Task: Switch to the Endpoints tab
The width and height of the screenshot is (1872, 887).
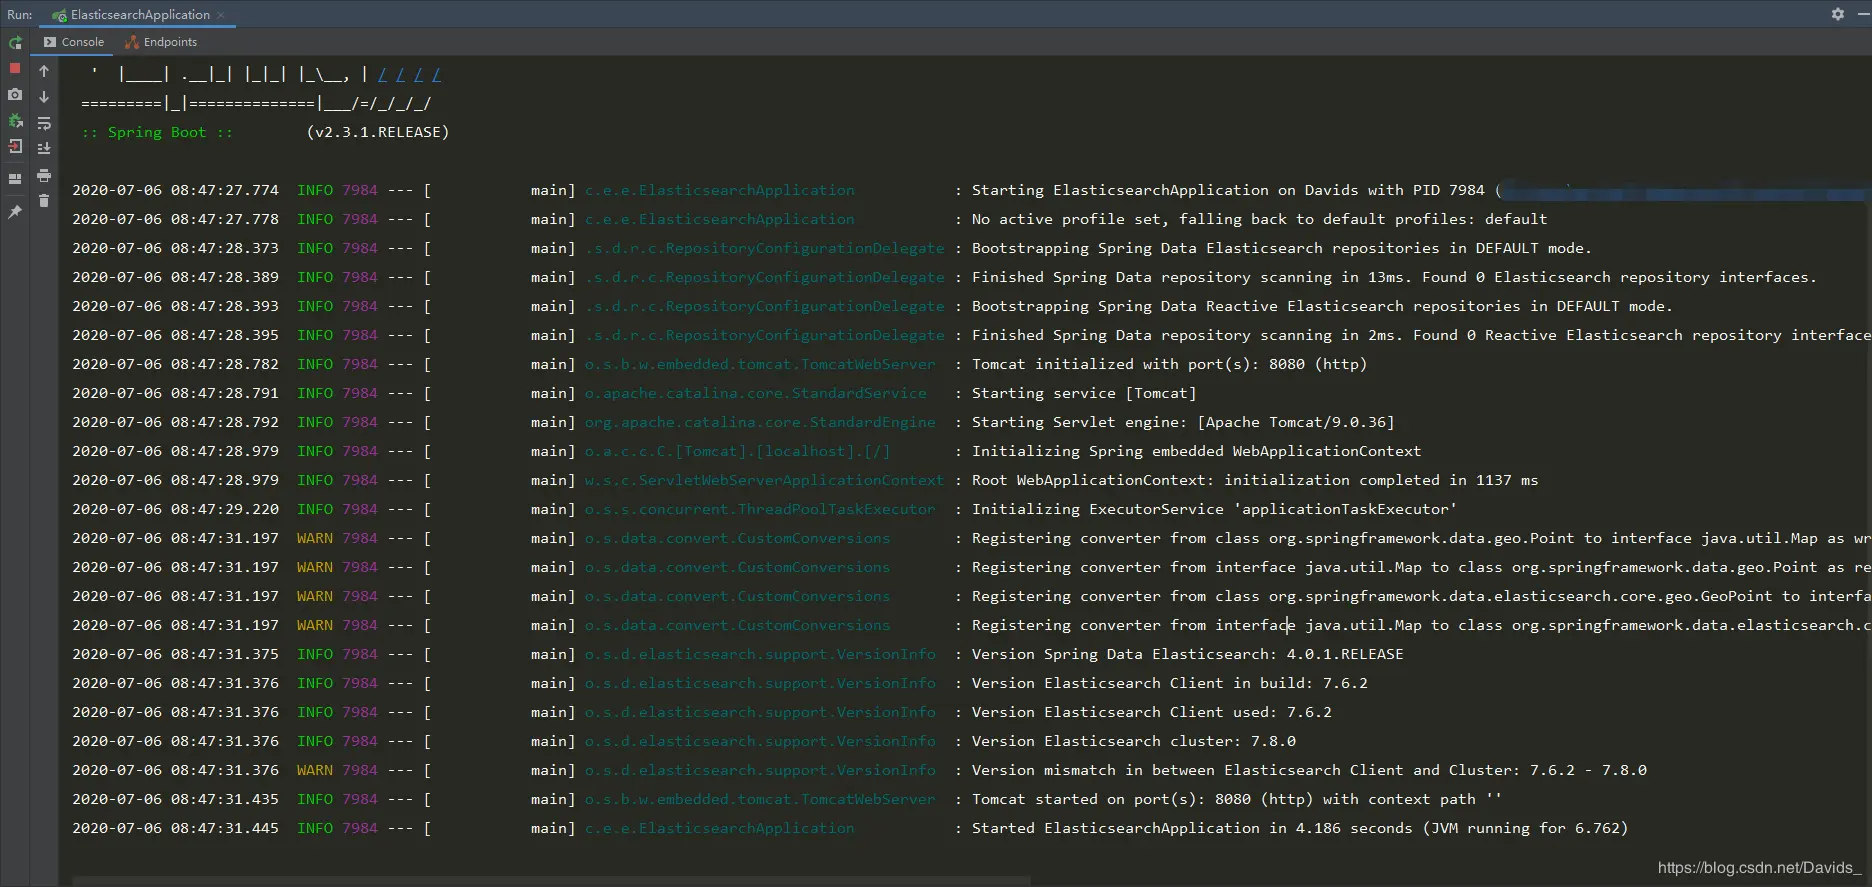Action: point(161,42)
